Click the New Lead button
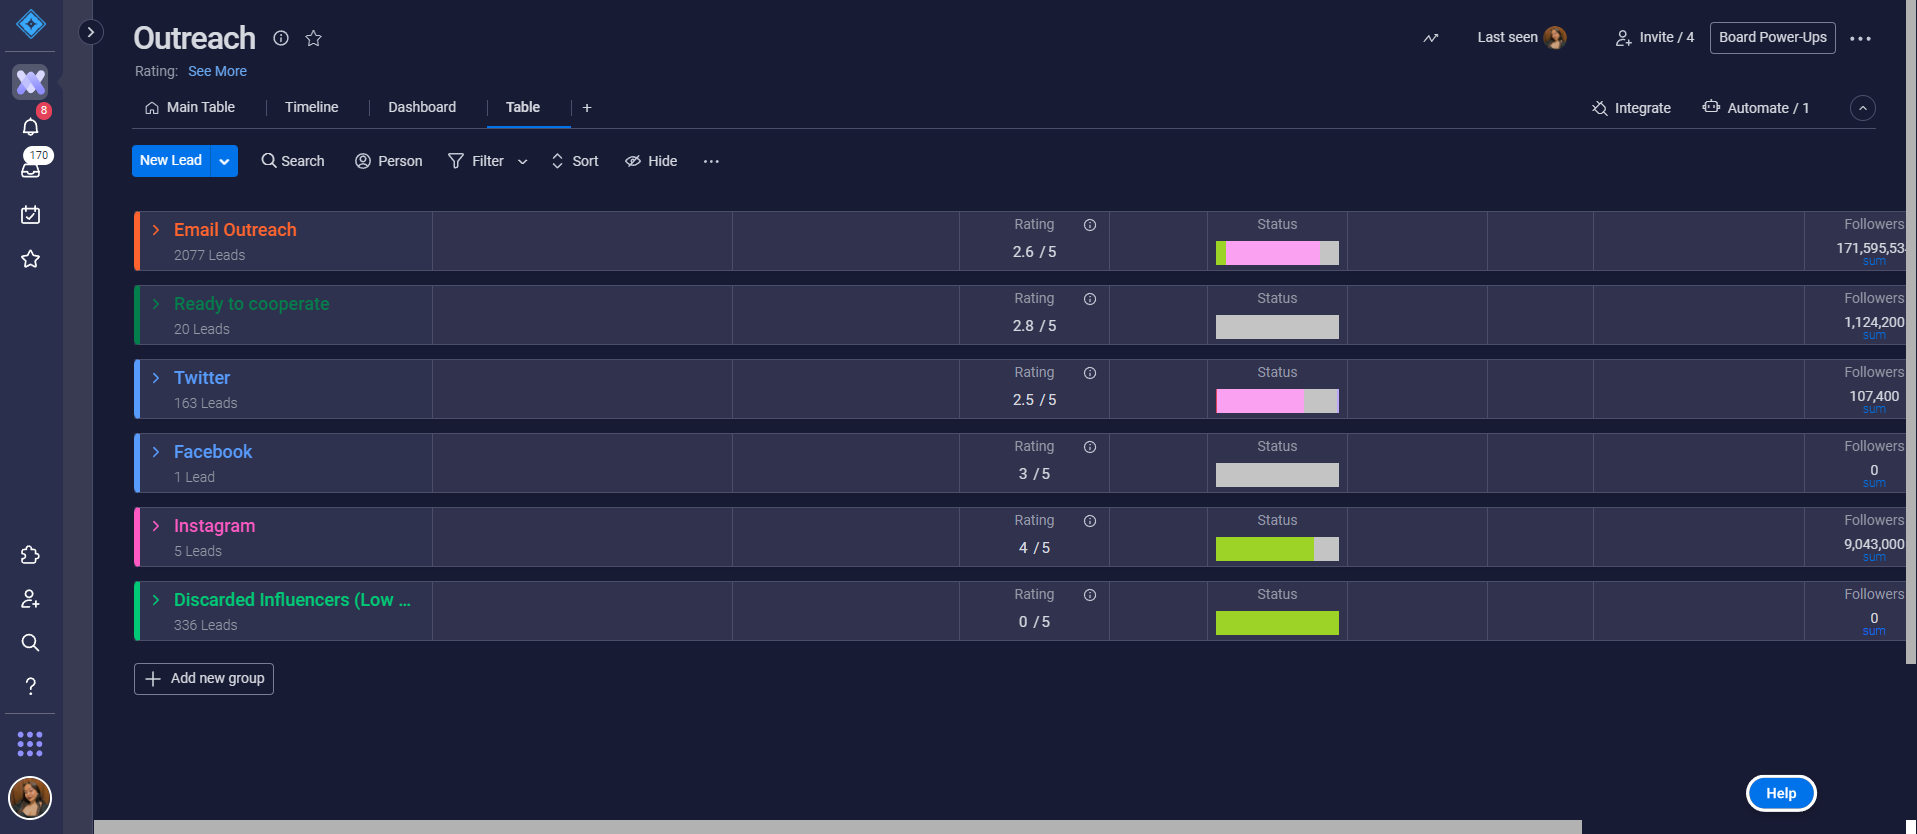This screenshot has height=834, width=1917. 171,161
